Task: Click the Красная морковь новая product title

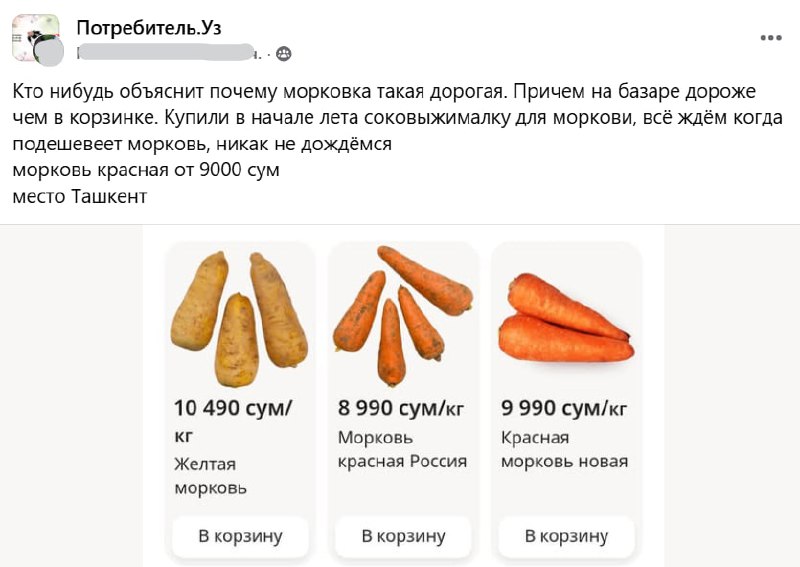Action: click(x=564, y=450)
